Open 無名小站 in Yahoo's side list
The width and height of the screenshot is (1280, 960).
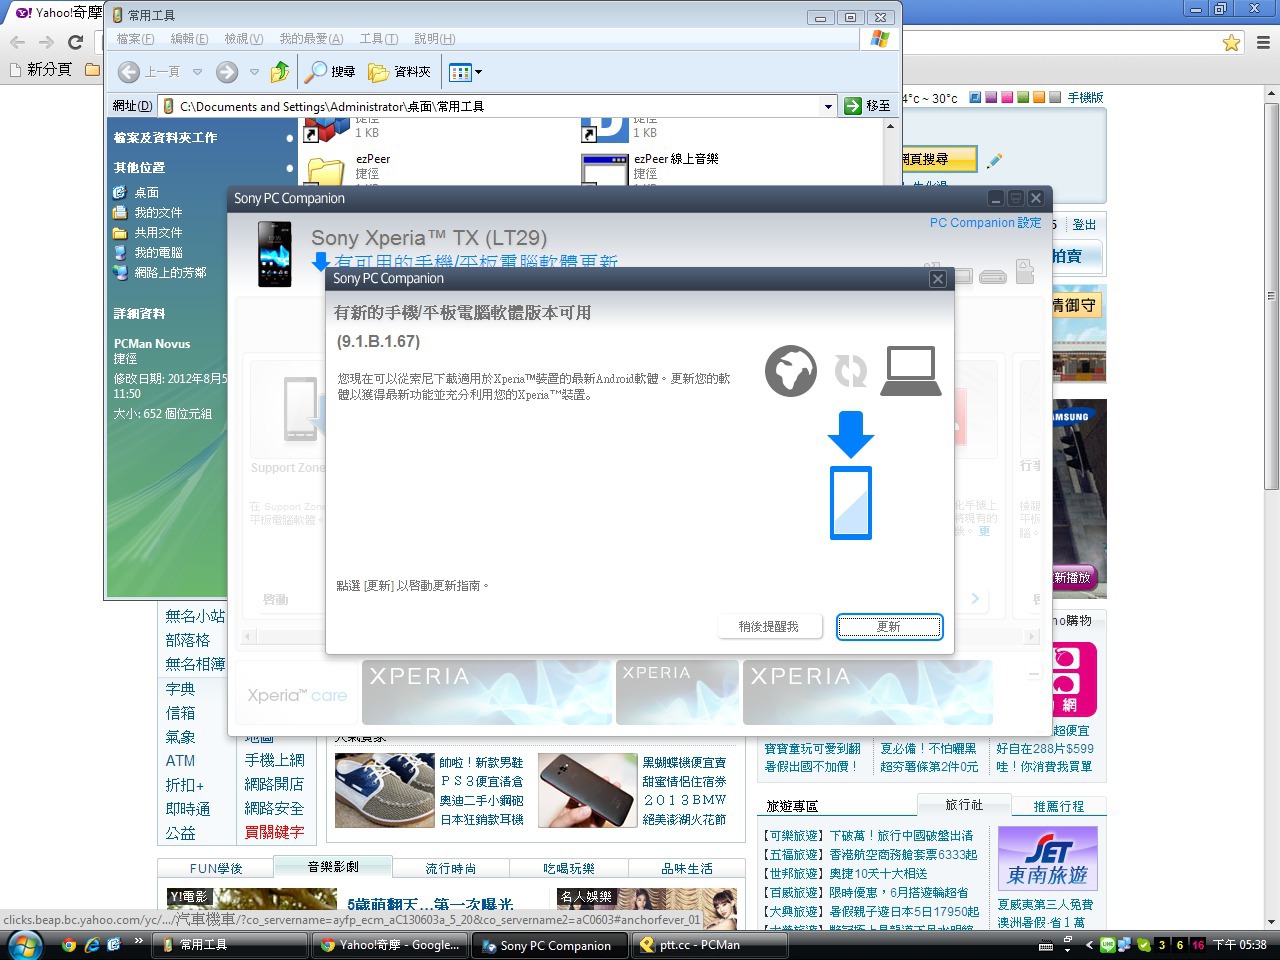tap(195, 617)
